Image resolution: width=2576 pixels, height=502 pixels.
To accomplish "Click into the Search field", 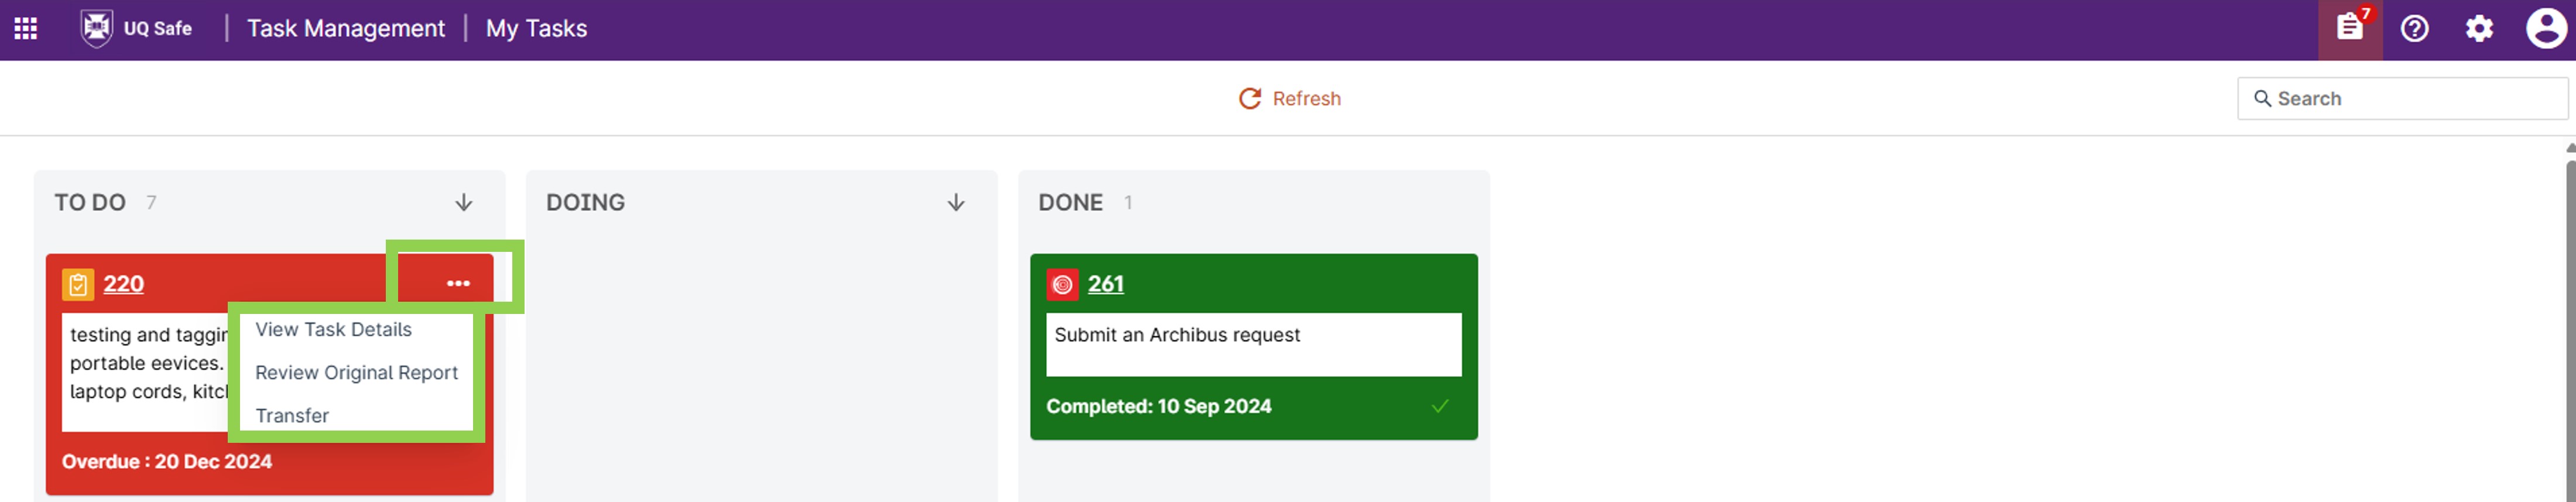I will (x=2402, y=98).
